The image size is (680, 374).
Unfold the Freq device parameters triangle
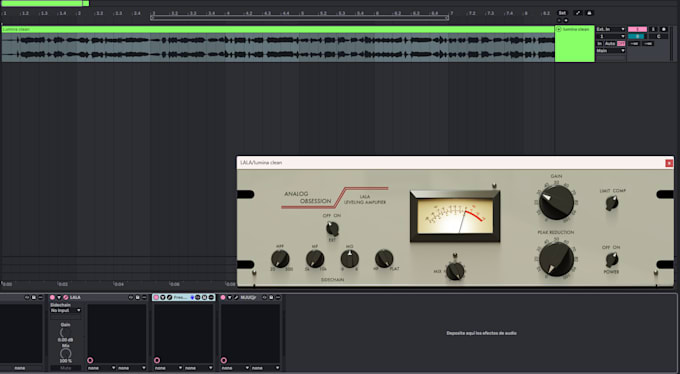point(163,297)
